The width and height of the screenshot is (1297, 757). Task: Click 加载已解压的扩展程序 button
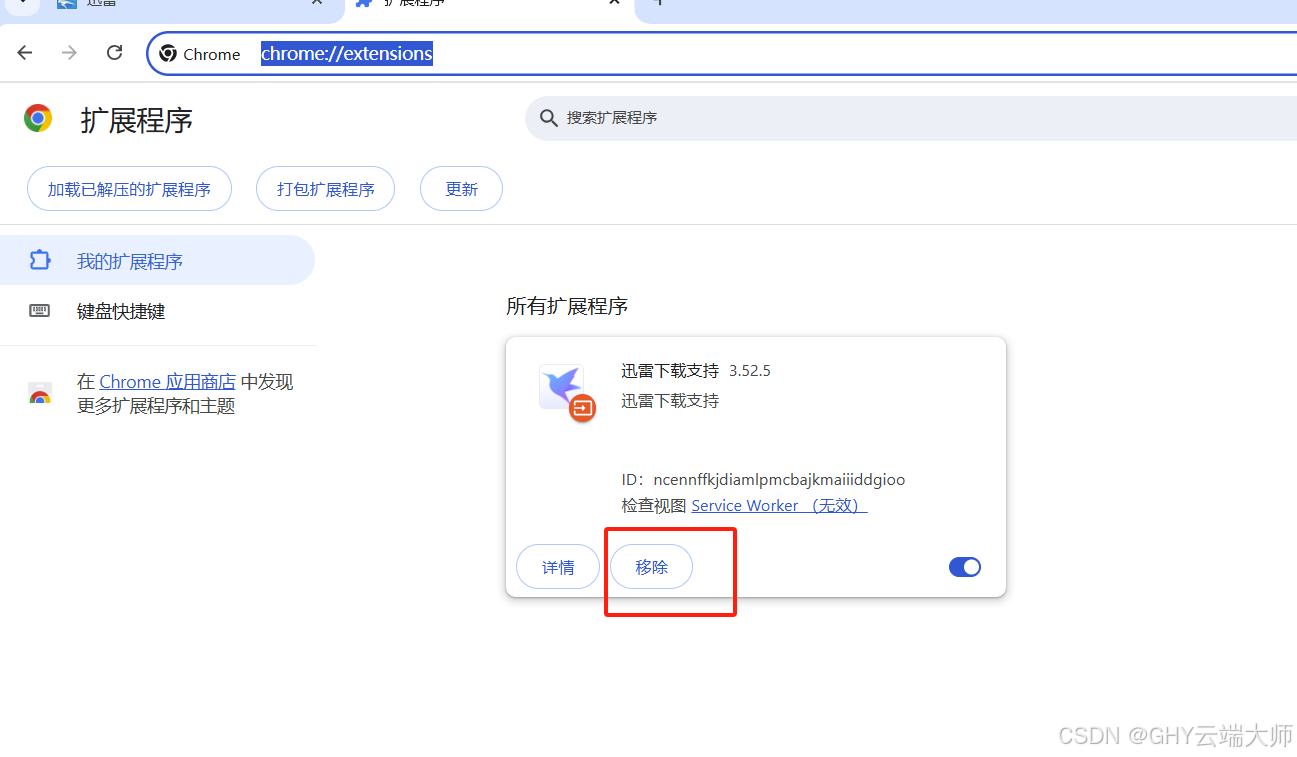coord(129,189)
